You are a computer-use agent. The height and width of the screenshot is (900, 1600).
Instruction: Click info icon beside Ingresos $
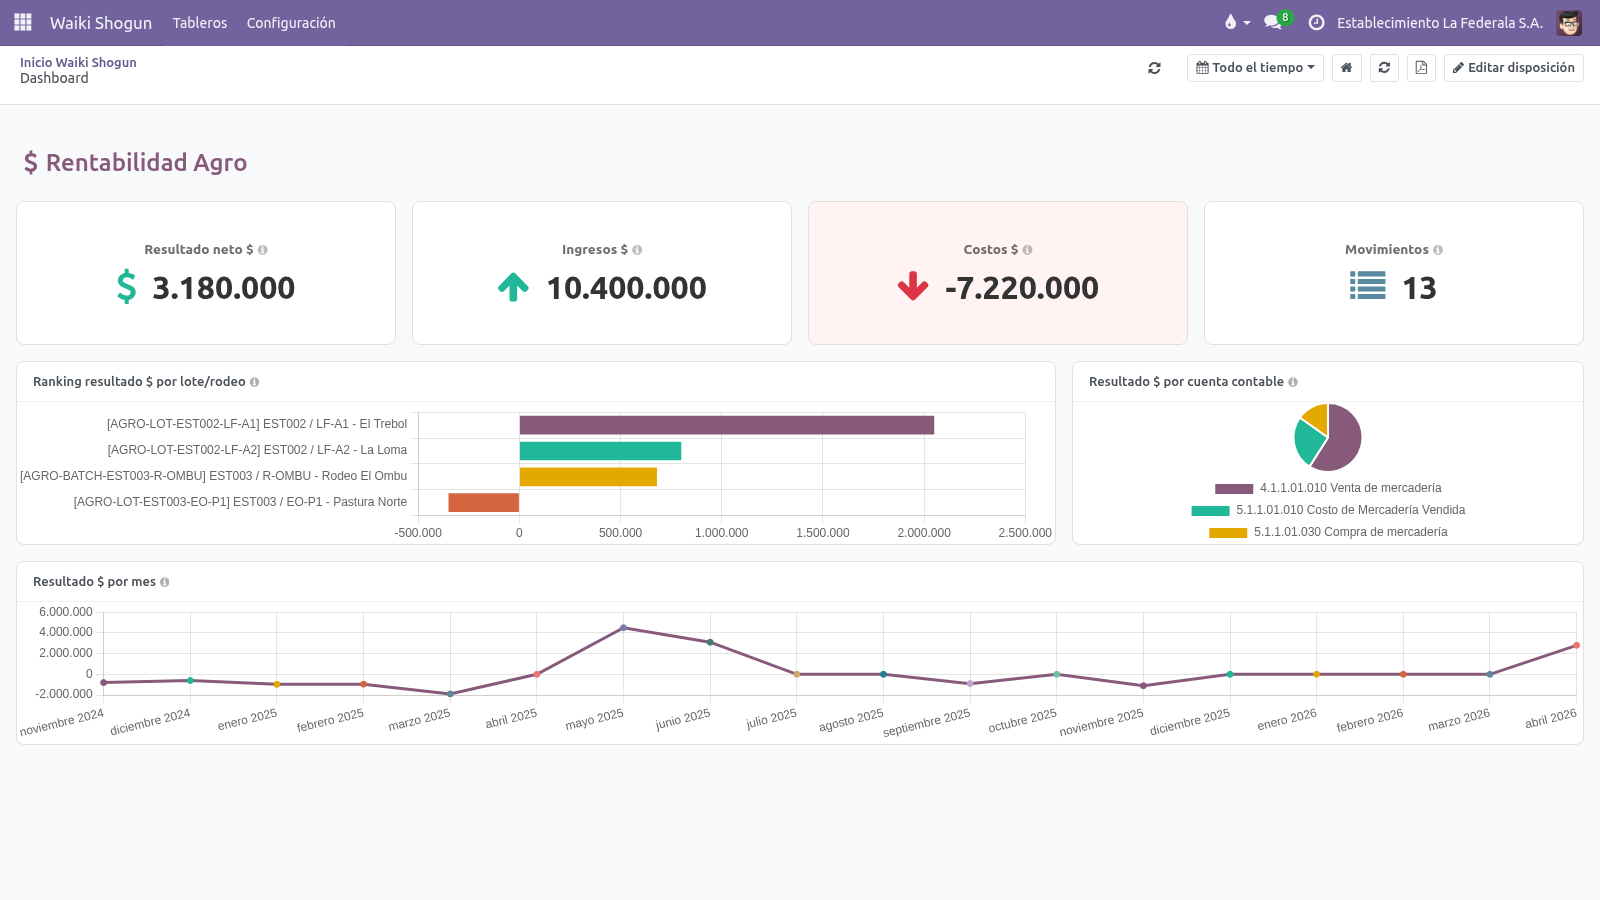click(x=637, y=250)
